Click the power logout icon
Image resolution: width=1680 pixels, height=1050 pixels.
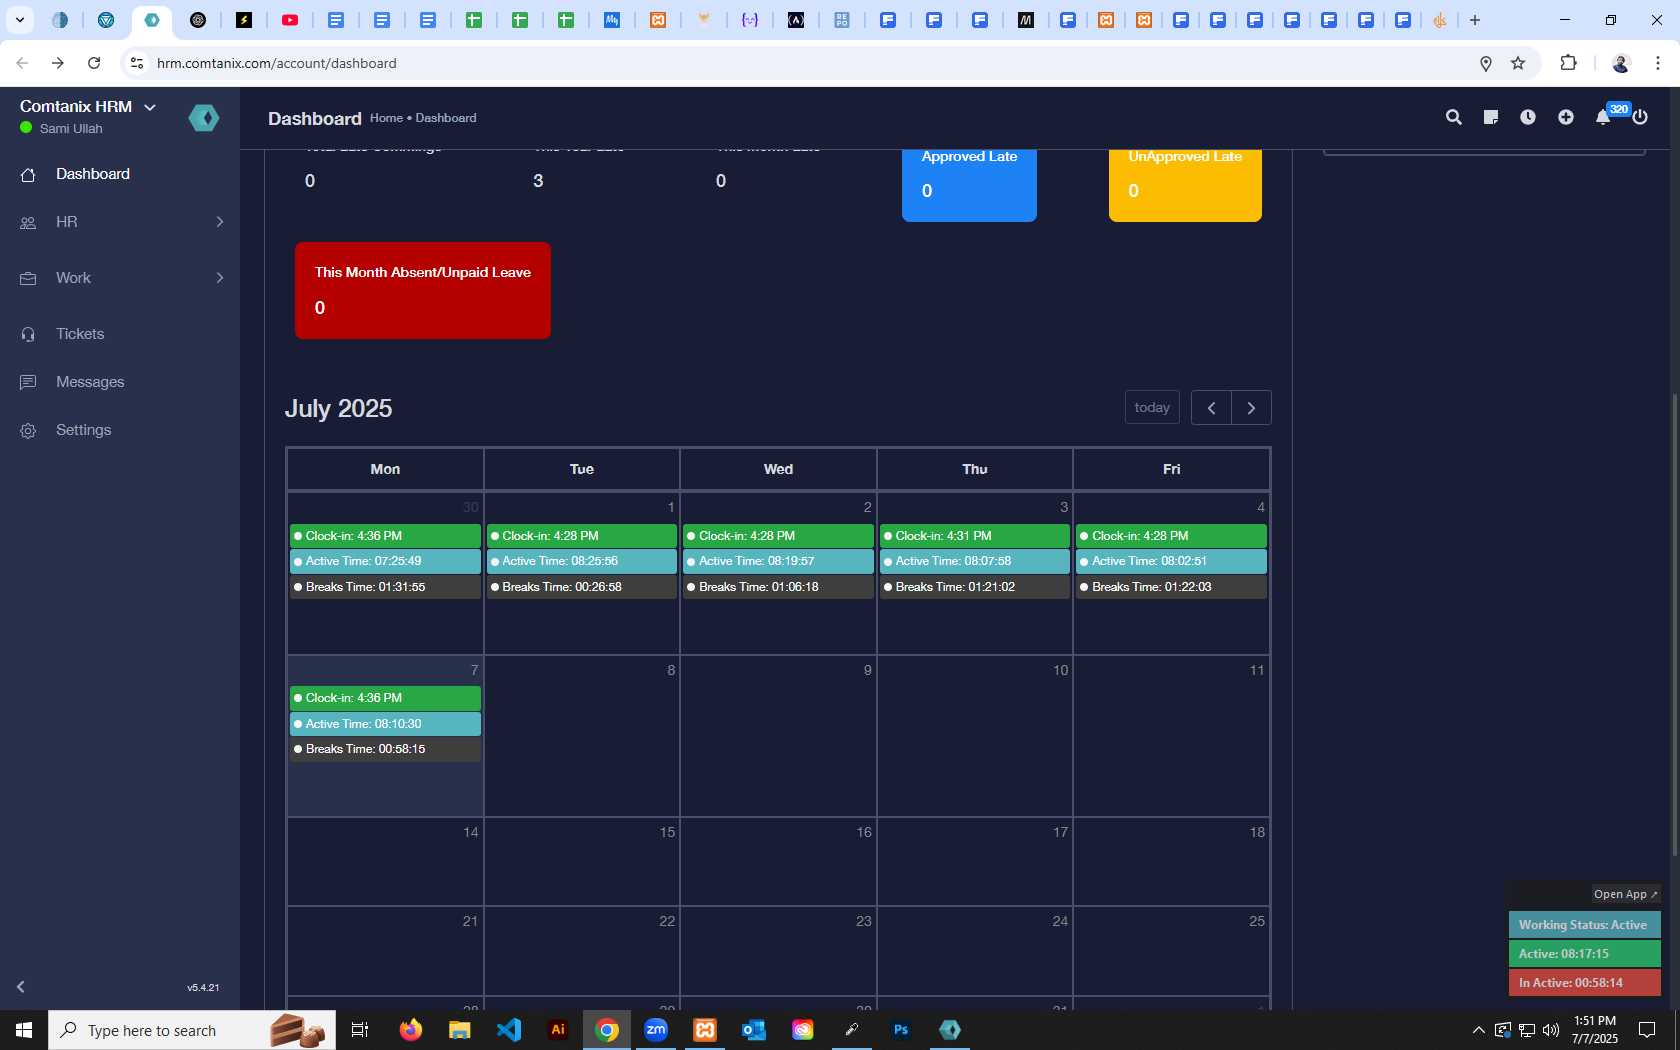1640,117
